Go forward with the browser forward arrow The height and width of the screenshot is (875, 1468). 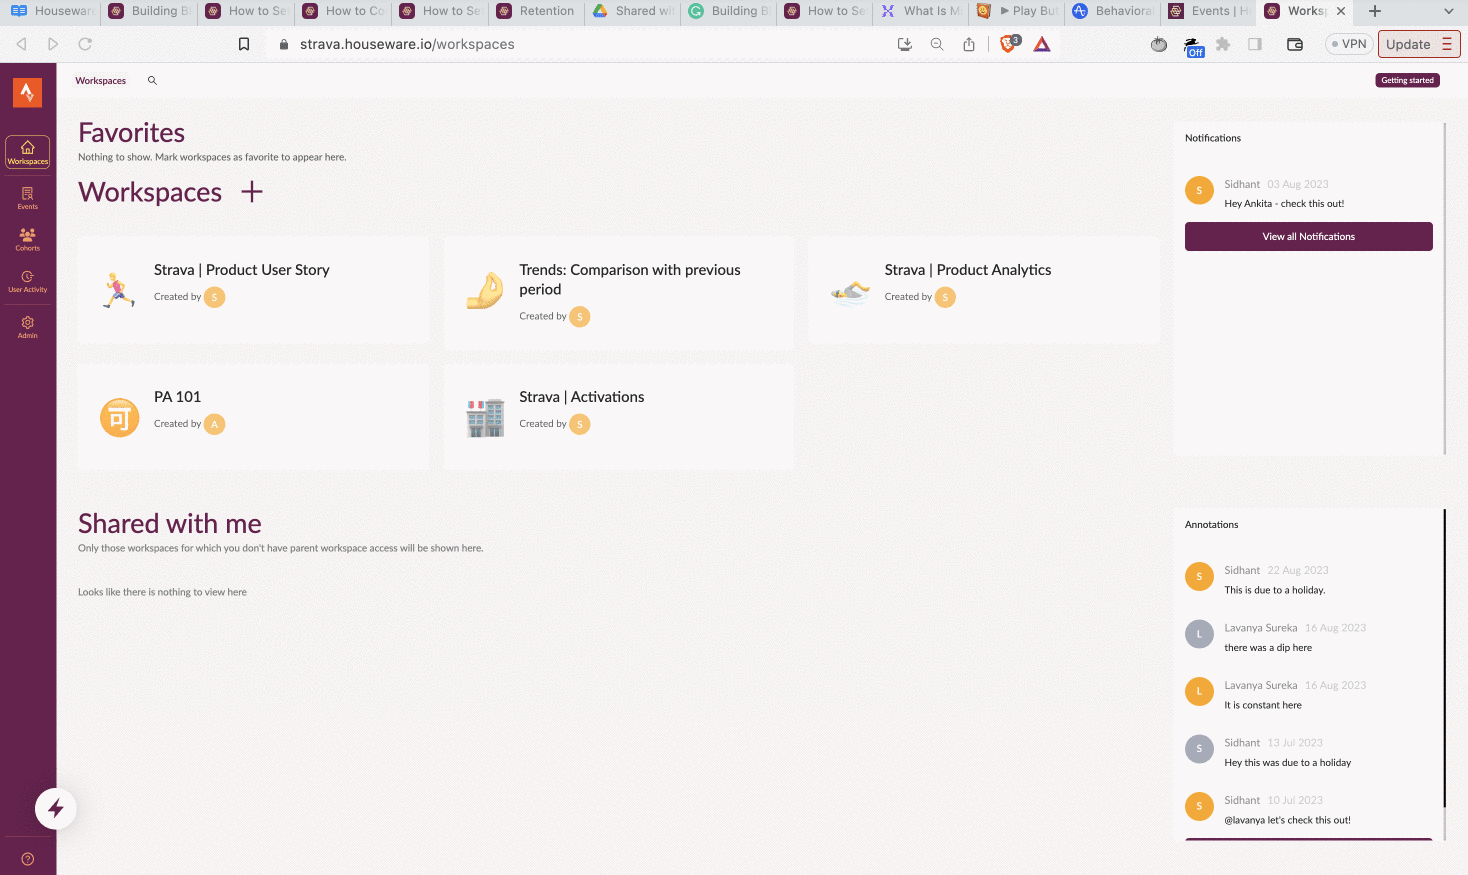[53, 44]
